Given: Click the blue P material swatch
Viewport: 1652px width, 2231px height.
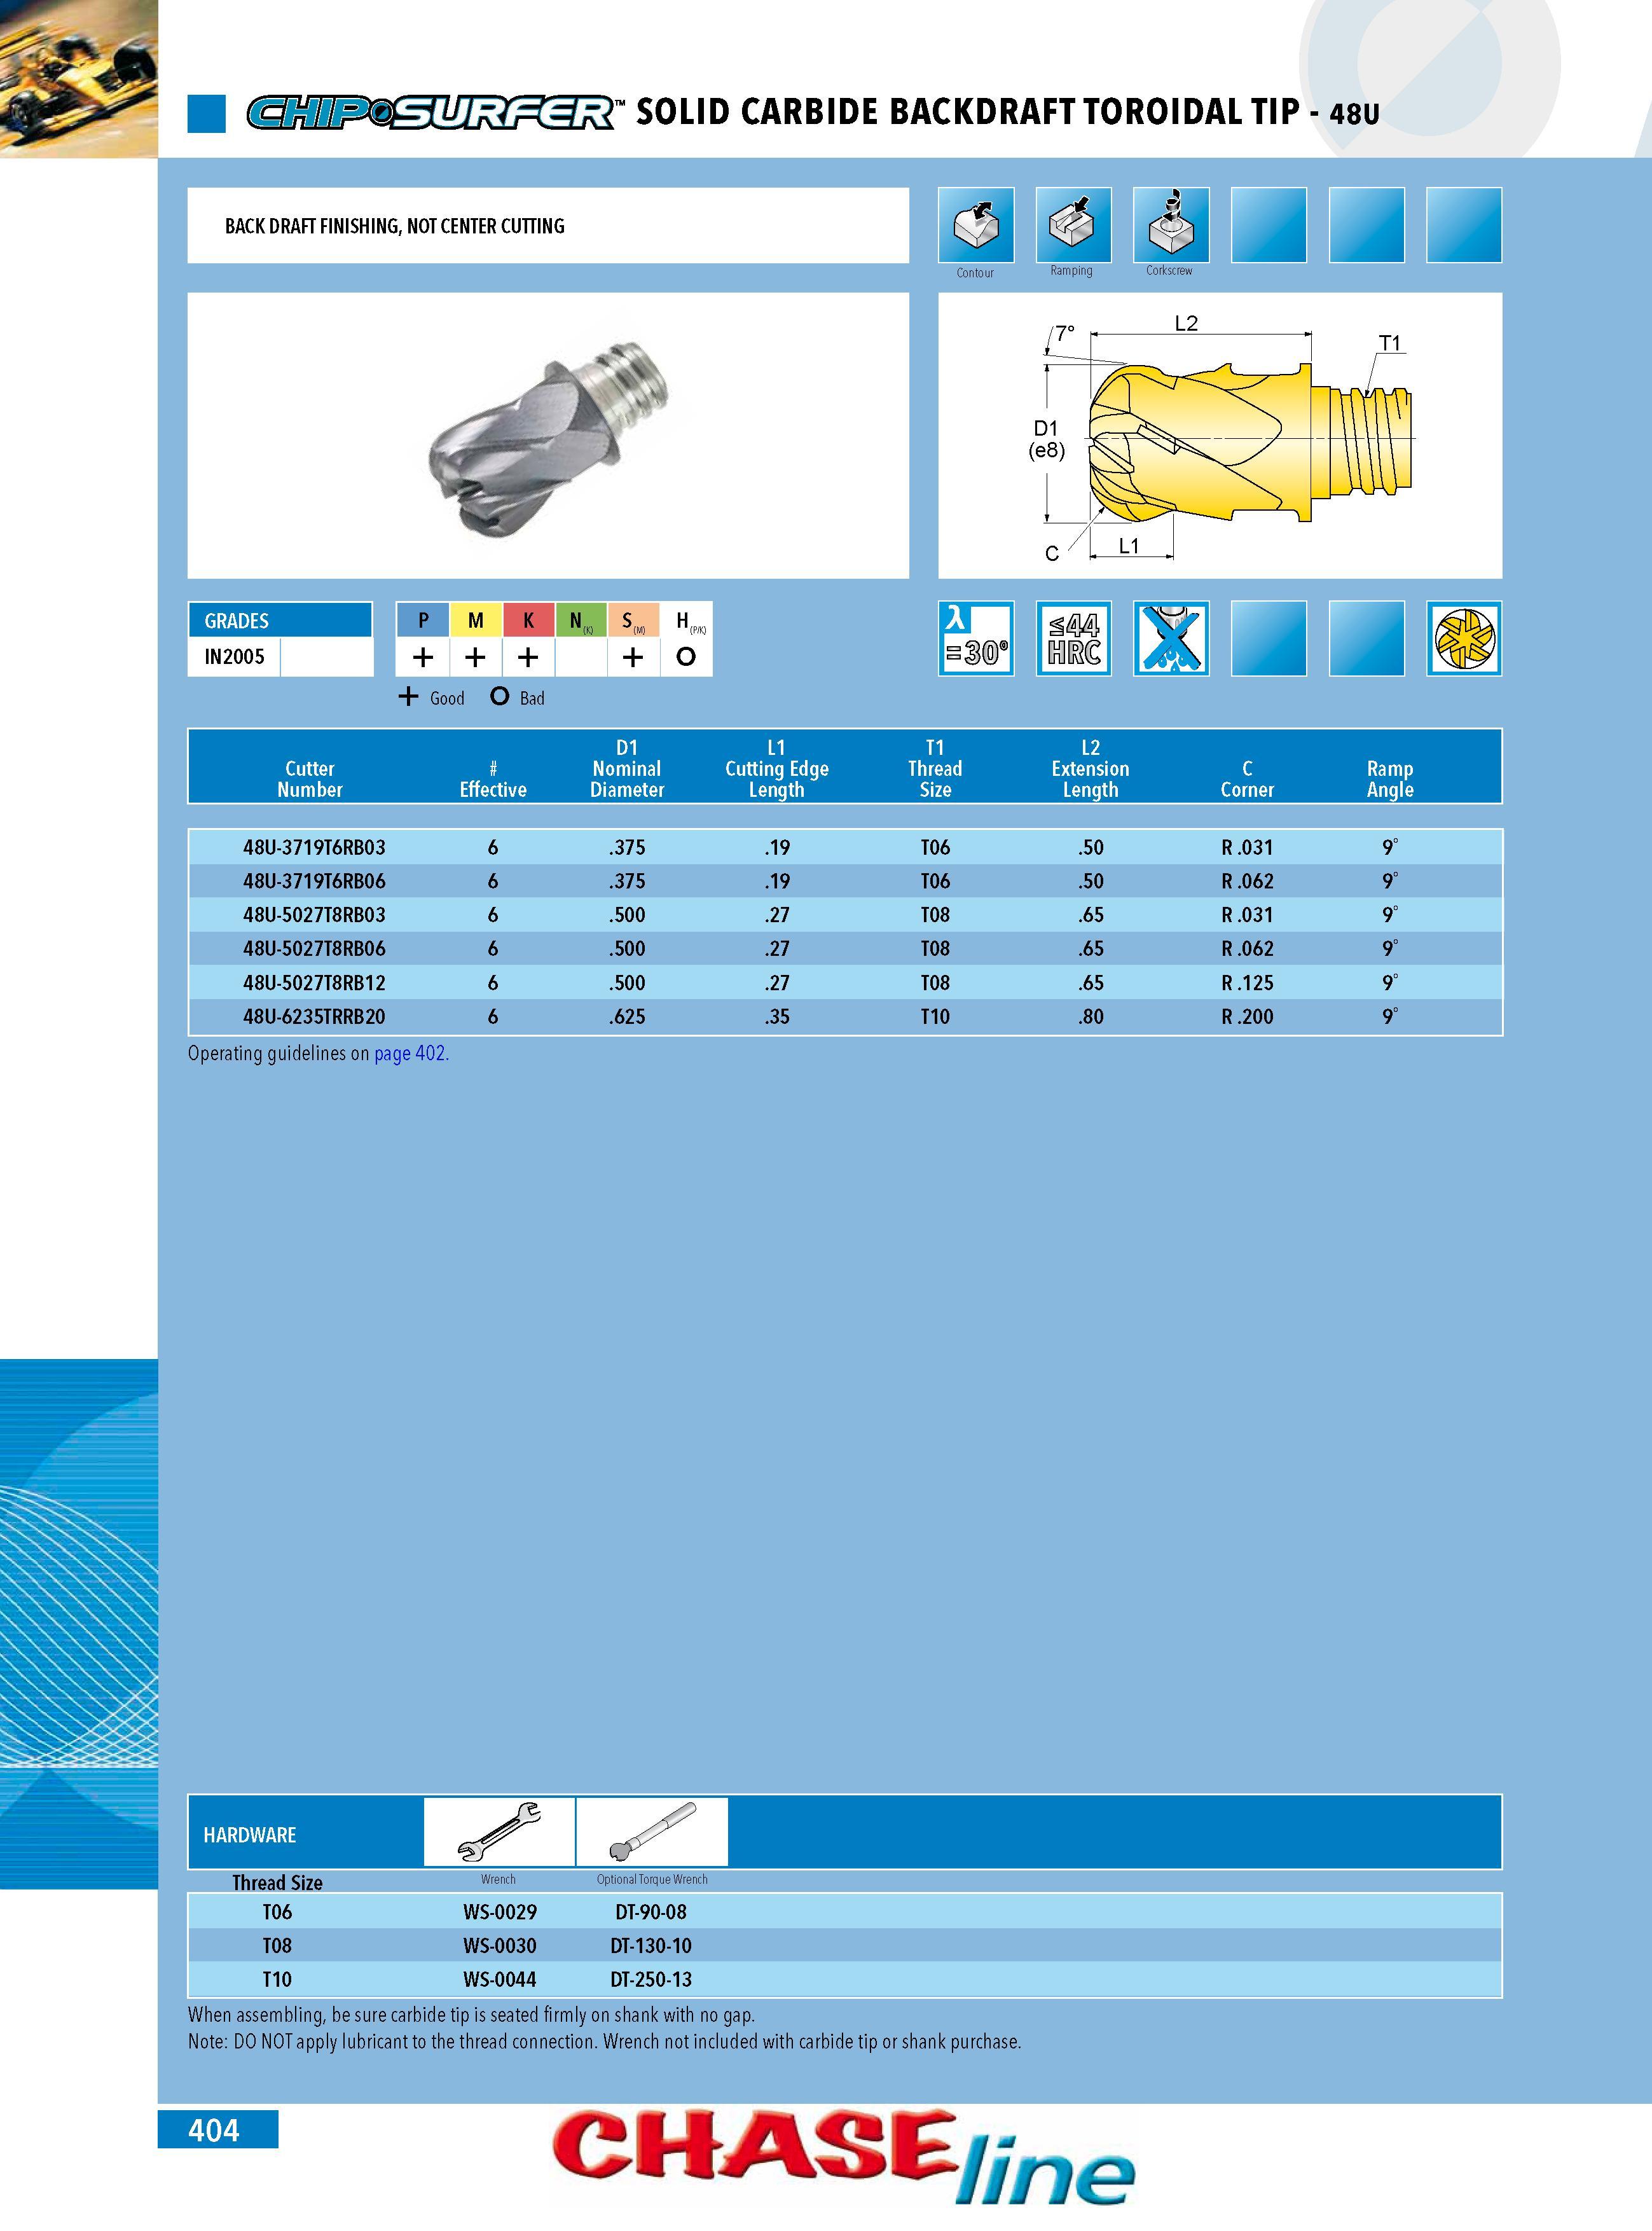Looking at the screenshot, I should (423, 620).
